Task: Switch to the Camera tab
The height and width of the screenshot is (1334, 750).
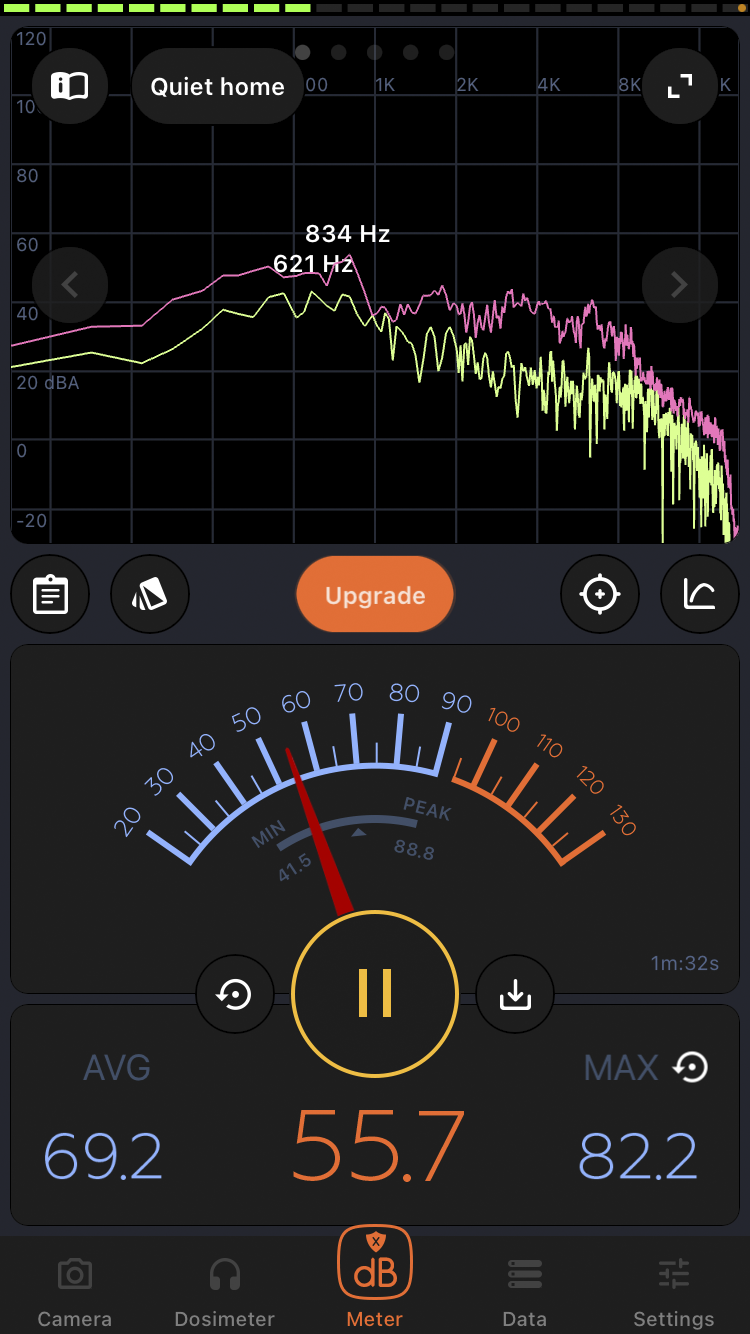Action: coord(75,1290)
